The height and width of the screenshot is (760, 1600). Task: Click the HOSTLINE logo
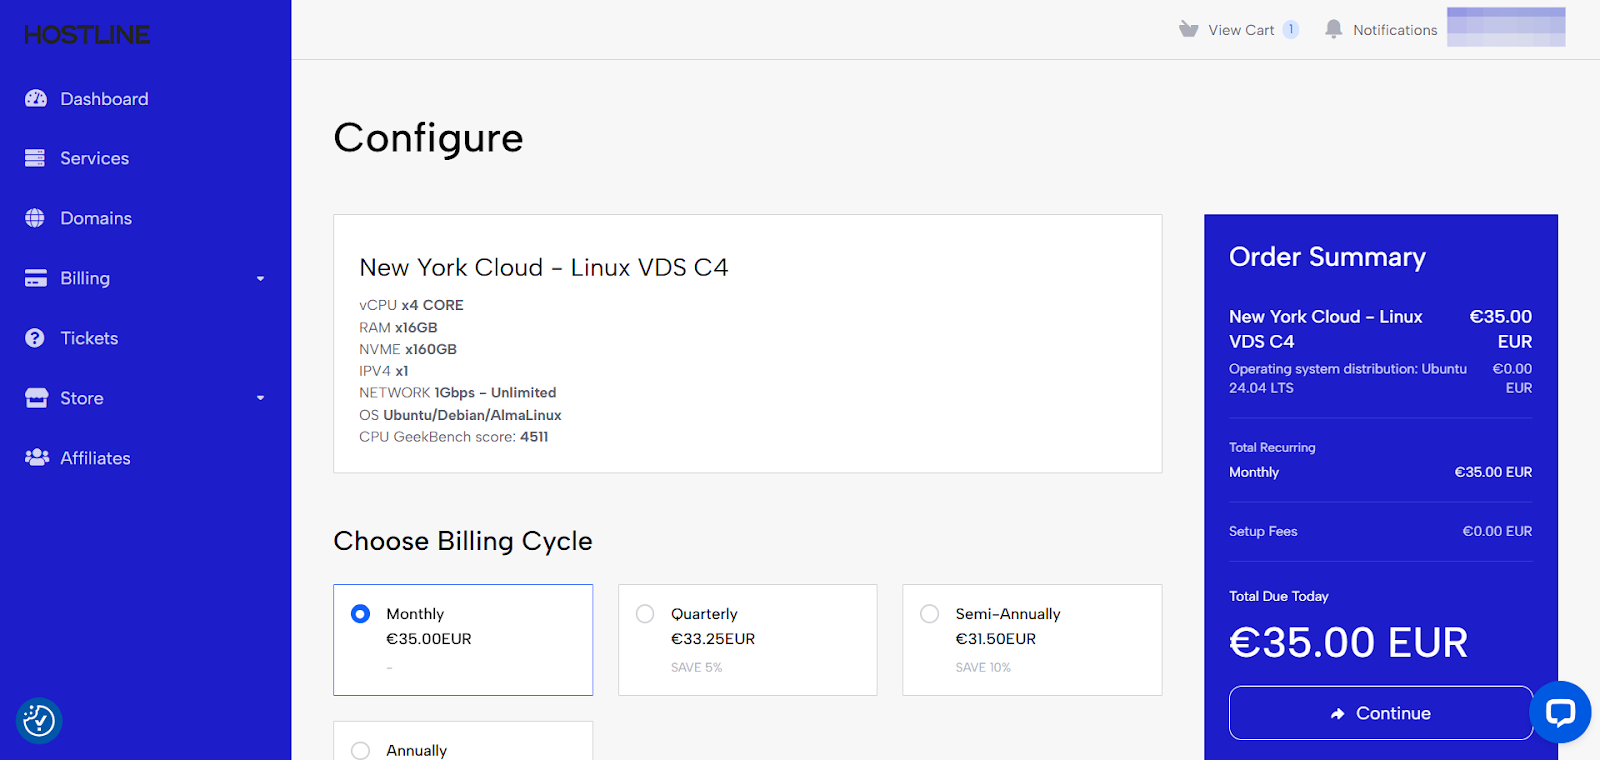click(87, 35)
